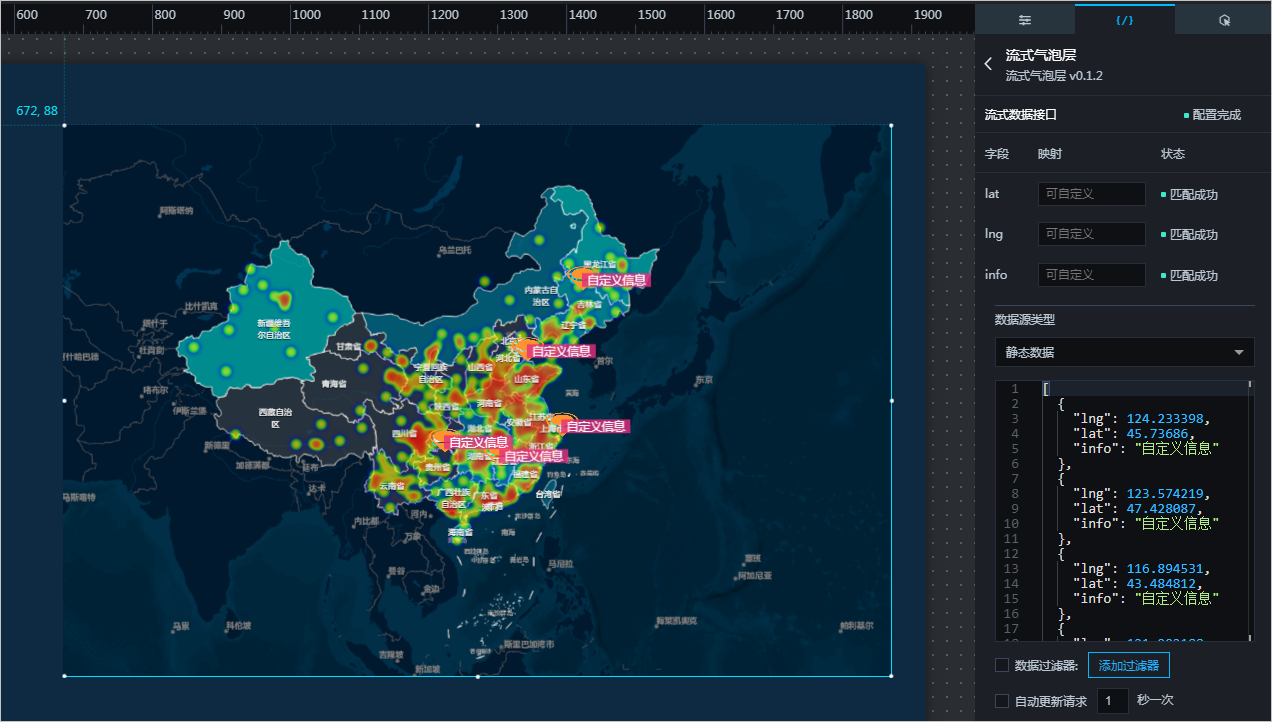Click the 流式数据接口 heading

(x=1021, y=115)
